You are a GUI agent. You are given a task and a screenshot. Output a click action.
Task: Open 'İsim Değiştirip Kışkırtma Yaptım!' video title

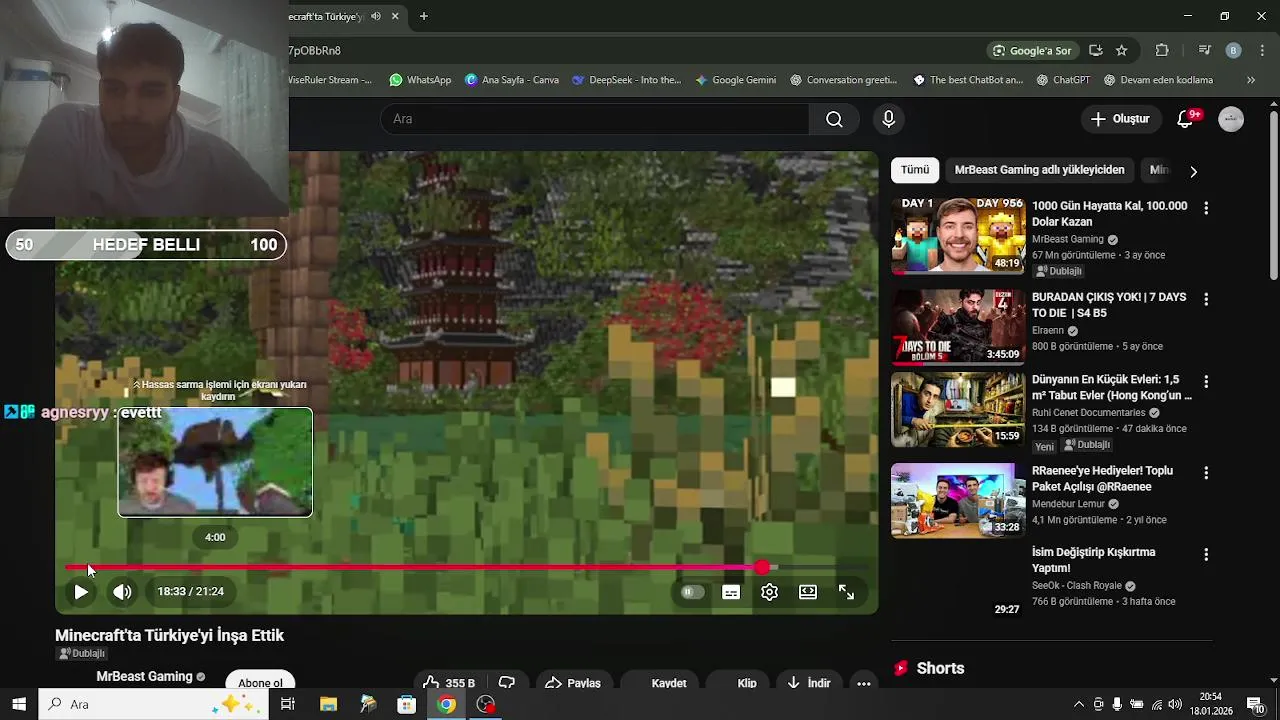click(x=1093, y=560)
